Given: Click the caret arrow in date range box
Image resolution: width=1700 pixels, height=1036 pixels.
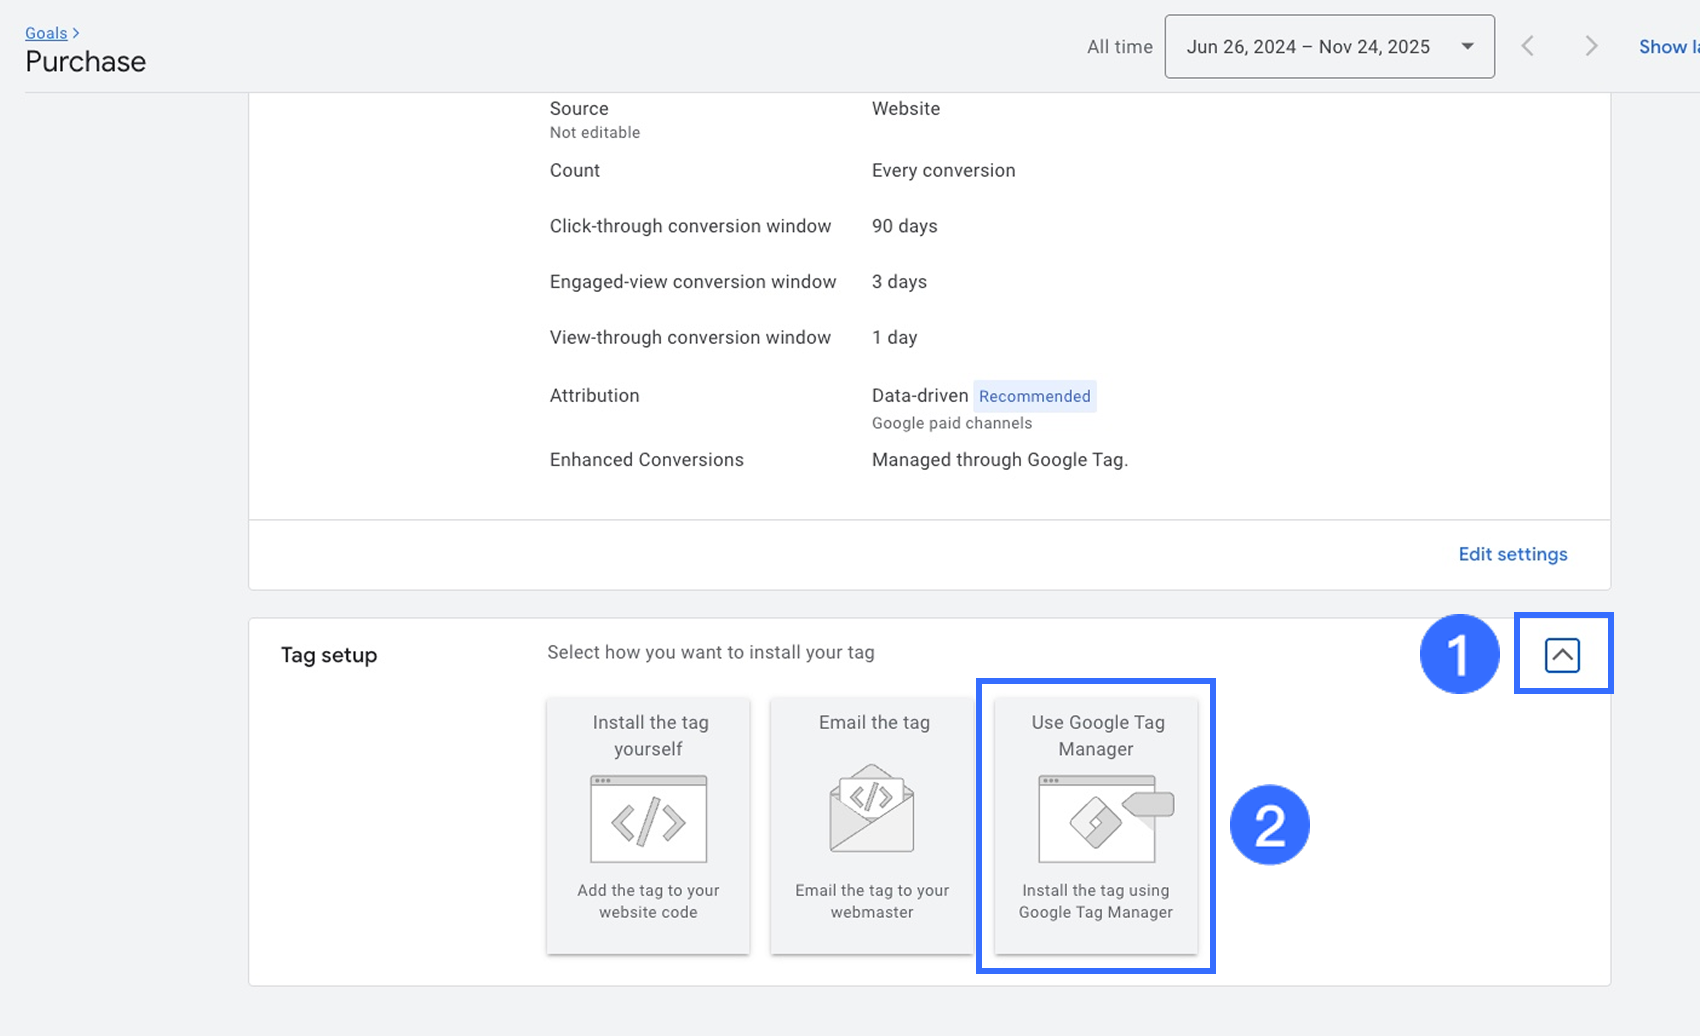Looking at the screenshot, I should 1467,47.
